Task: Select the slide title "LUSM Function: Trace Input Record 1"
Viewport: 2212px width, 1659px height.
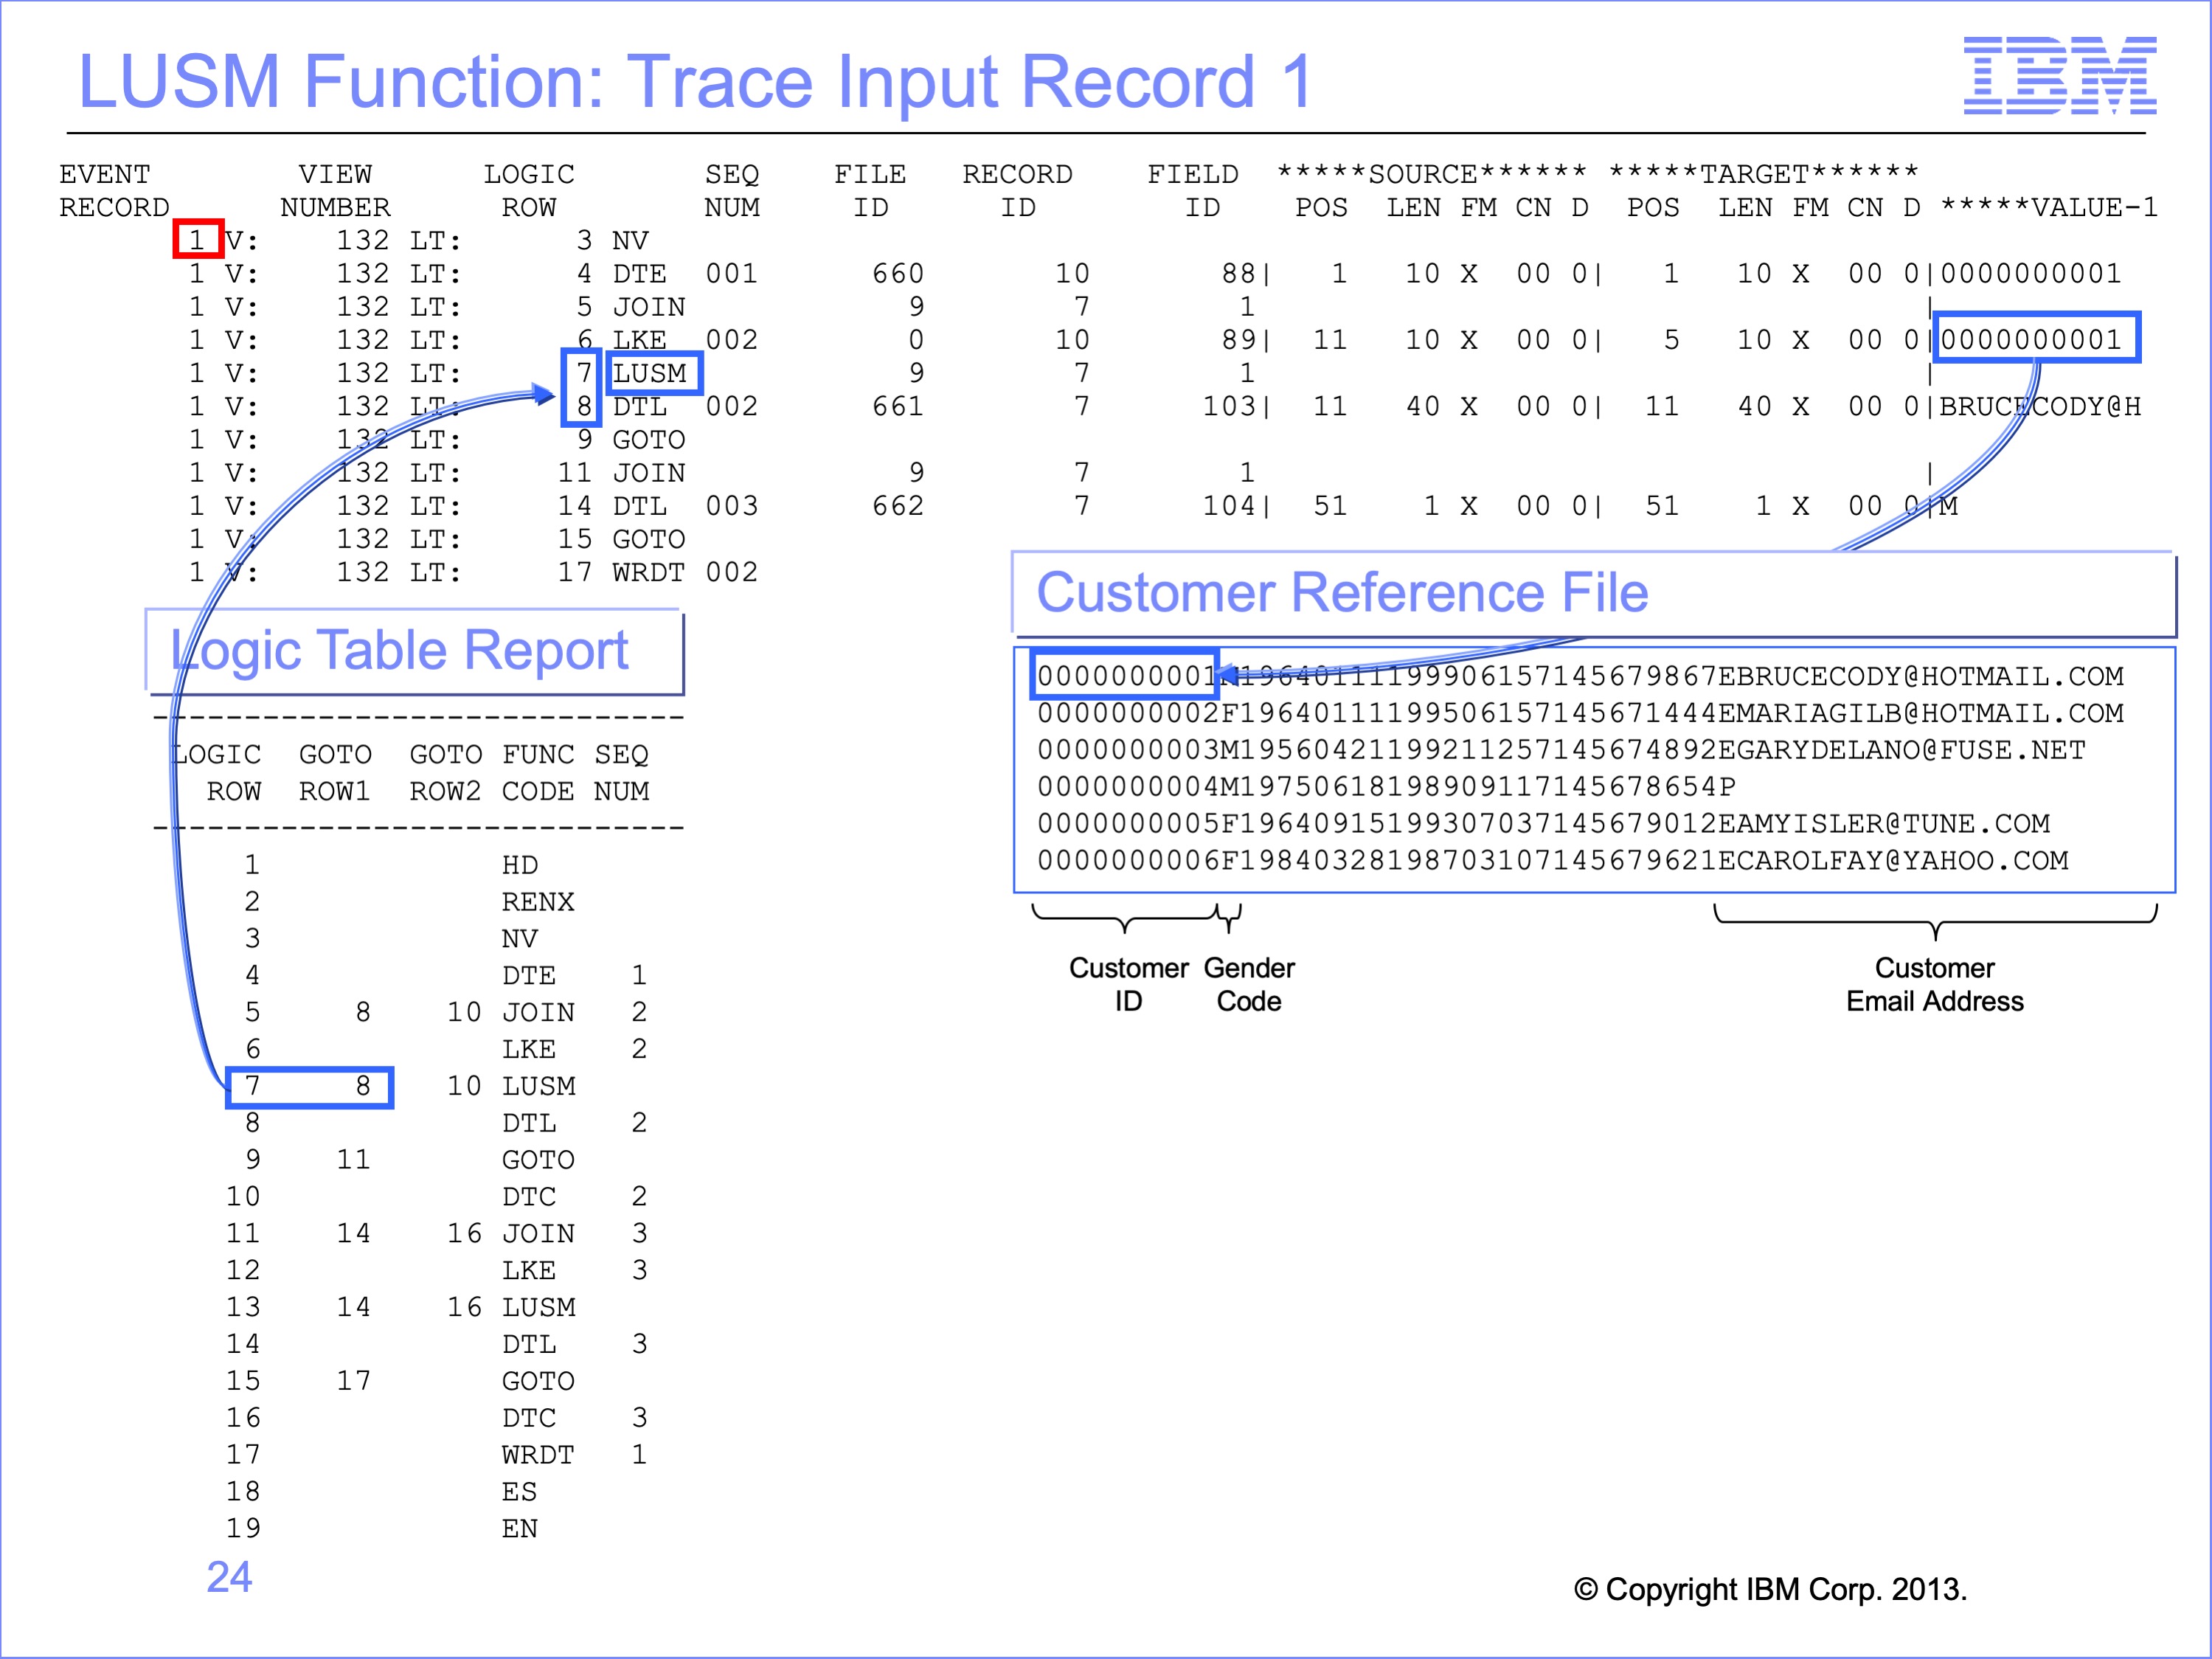Action: pyautogui.click(x=695, y=81)
